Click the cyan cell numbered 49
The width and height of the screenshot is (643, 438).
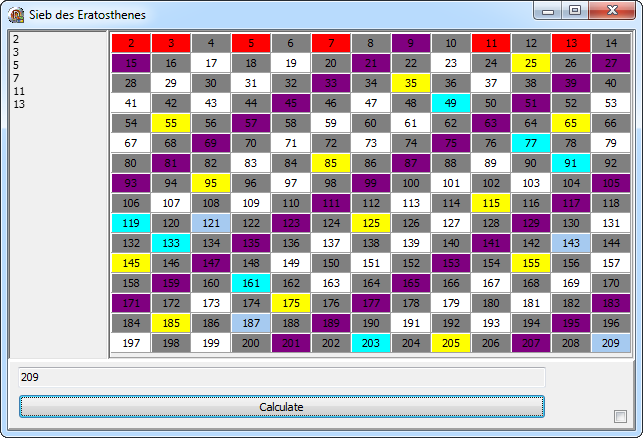coord(451,103)
